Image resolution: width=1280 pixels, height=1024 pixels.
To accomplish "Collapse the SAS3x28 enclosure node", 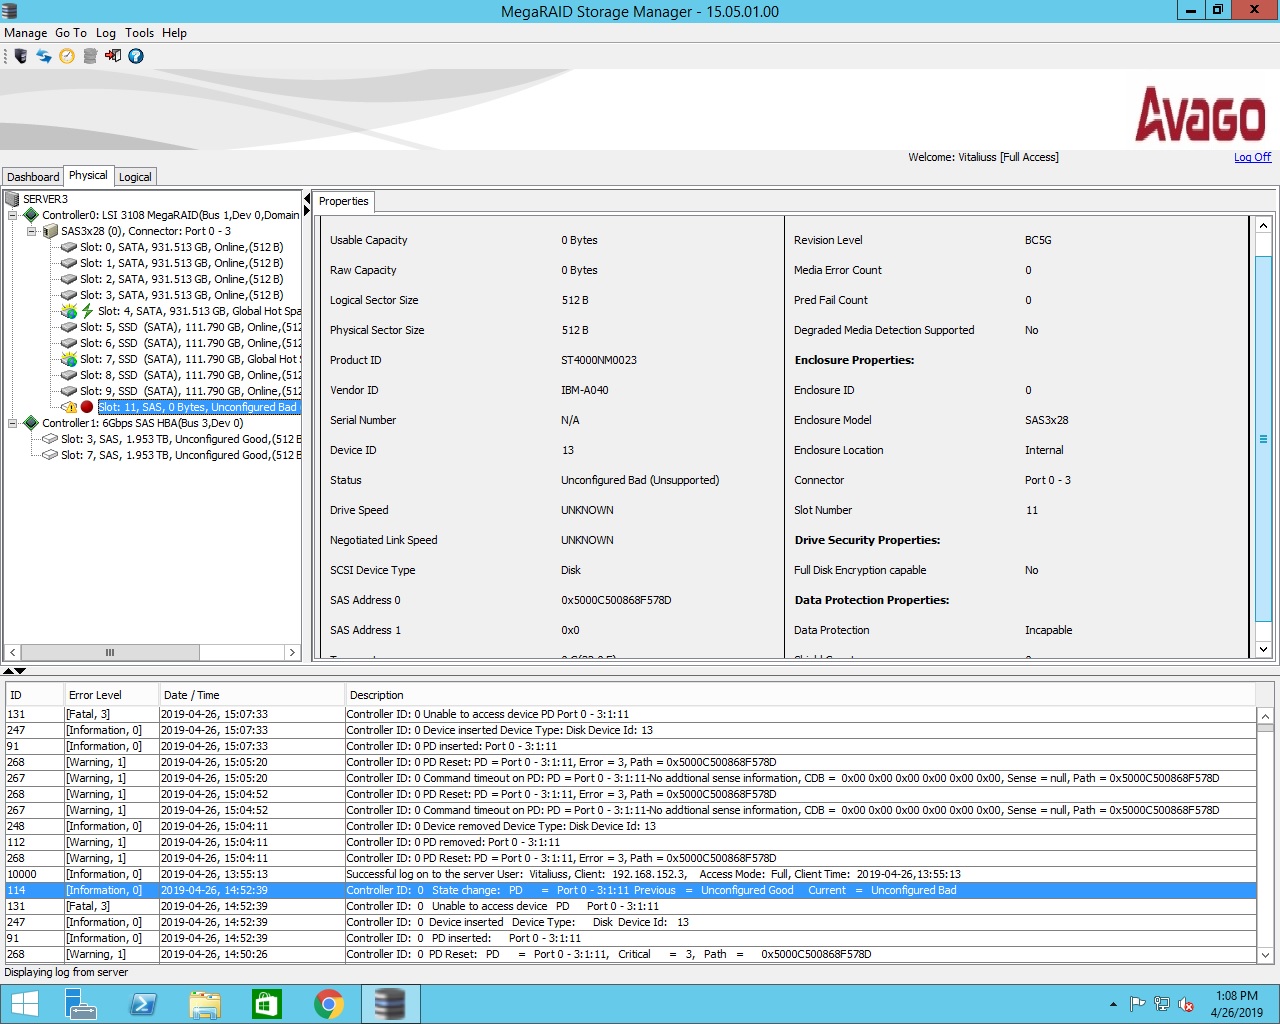I will (x=32, y=231).
